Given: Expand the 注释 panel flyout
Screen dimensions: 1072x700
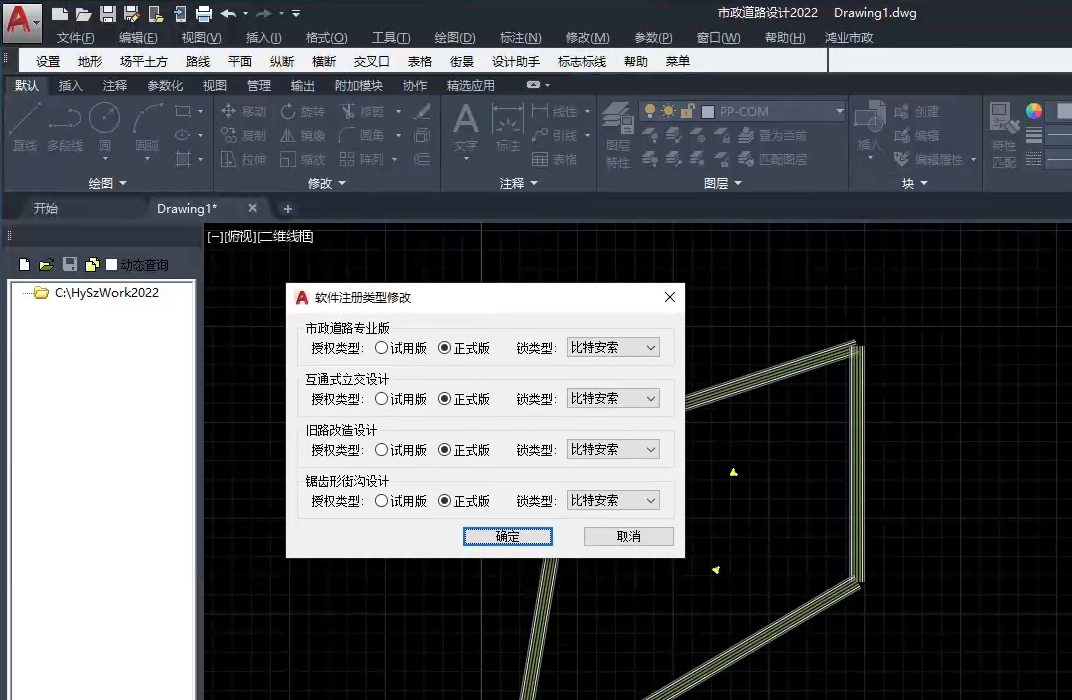Looking at the screenshot, I should point(519,183).
